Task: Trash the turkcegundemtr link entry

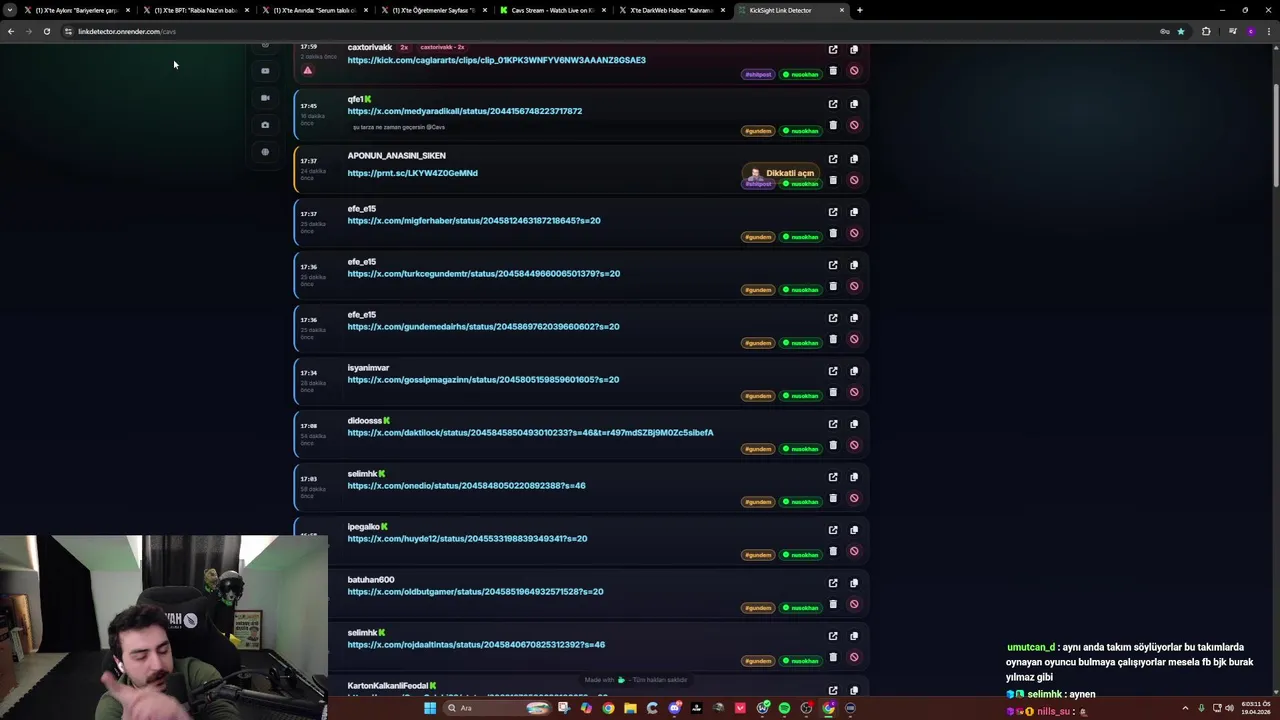Action: tap(833, 286)
